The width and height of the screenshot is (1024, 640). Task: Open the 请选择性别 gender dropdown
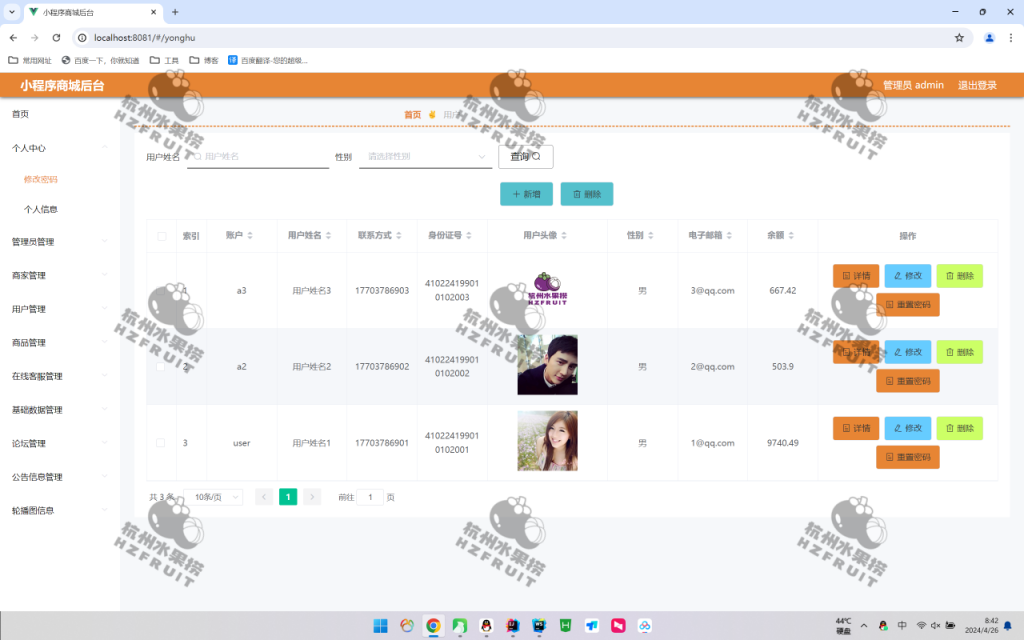pos(424,157)
